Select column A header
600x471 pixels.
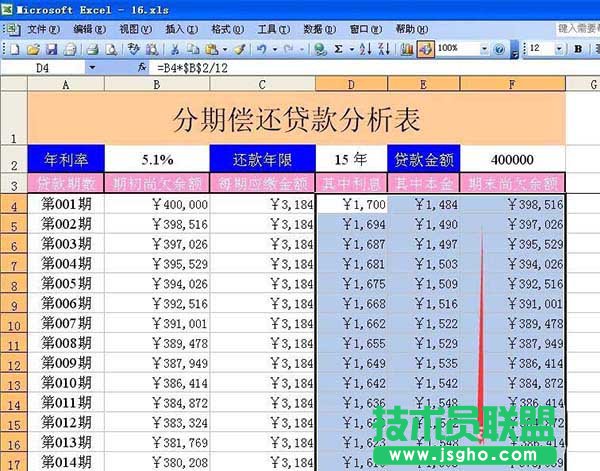pos(66,84)
